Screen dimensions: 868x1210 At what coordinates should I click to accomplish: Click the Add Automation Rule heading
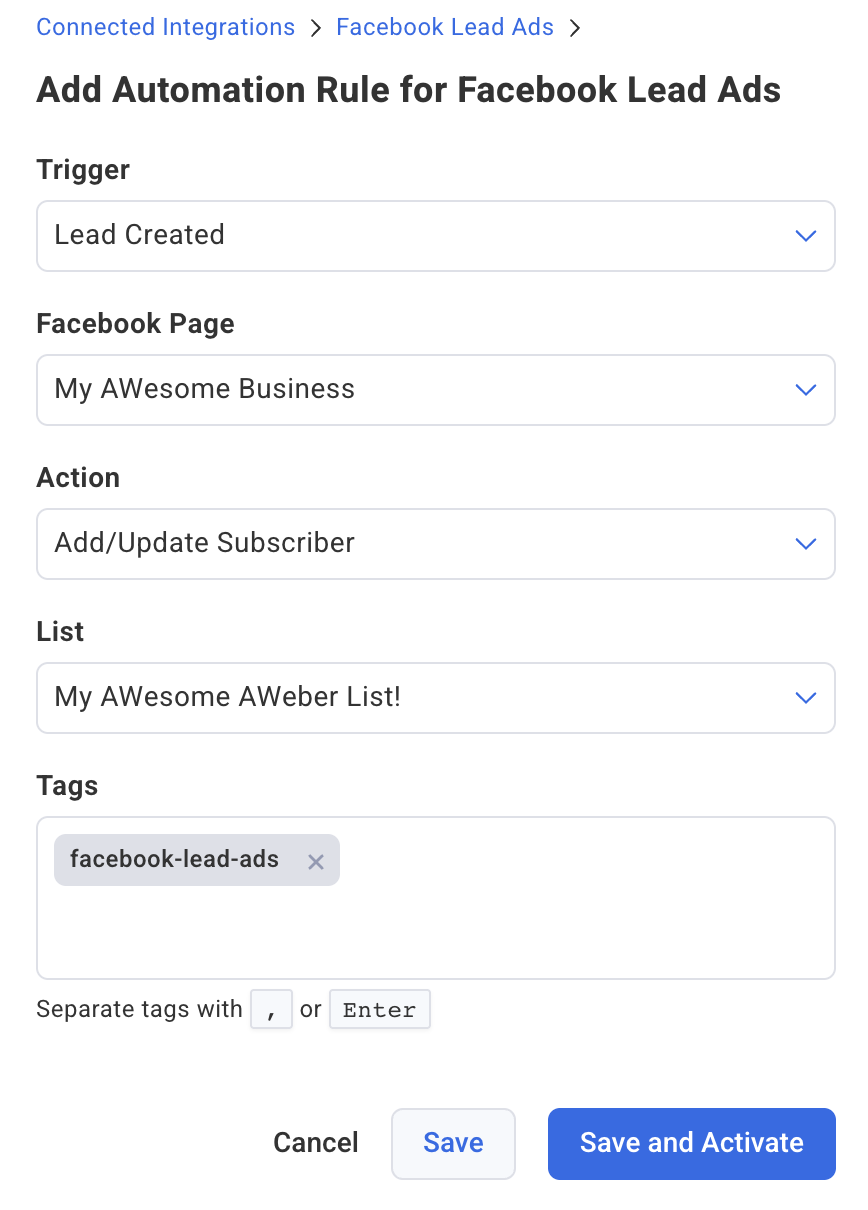click(x=408, y=90)
